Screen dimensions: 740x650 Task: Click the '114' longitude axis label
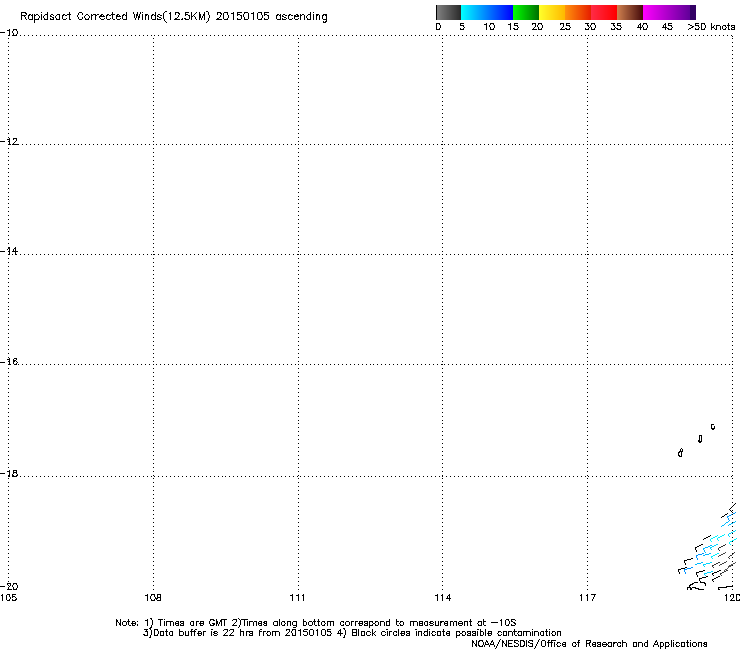tap(443, 598)
